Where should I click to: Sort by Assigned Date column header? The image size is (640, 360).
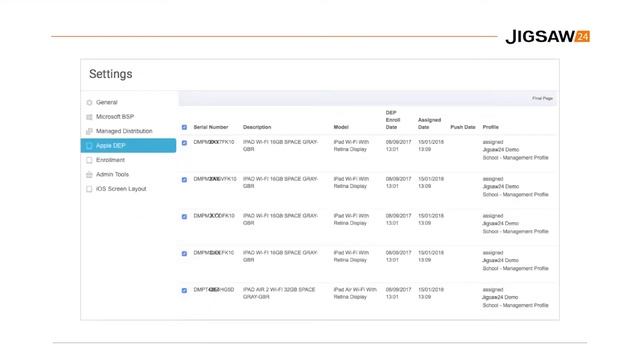(x=429, y=124)
